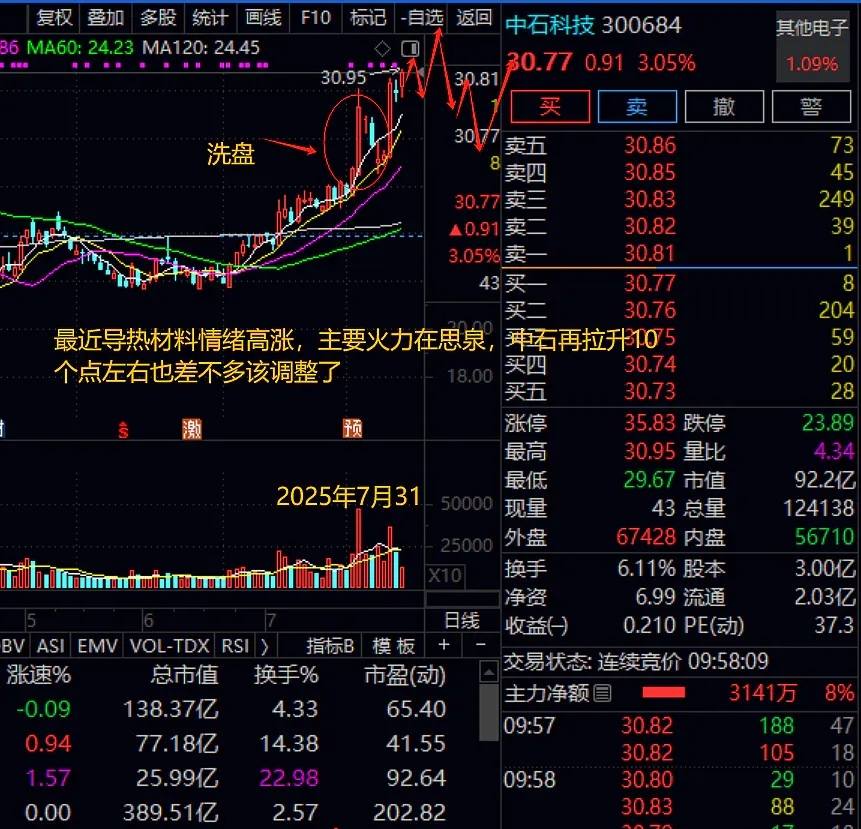This screenshot has width=861, height=829.
Task: Click the blue 卖 sell button
Action: tap(637, 107)
